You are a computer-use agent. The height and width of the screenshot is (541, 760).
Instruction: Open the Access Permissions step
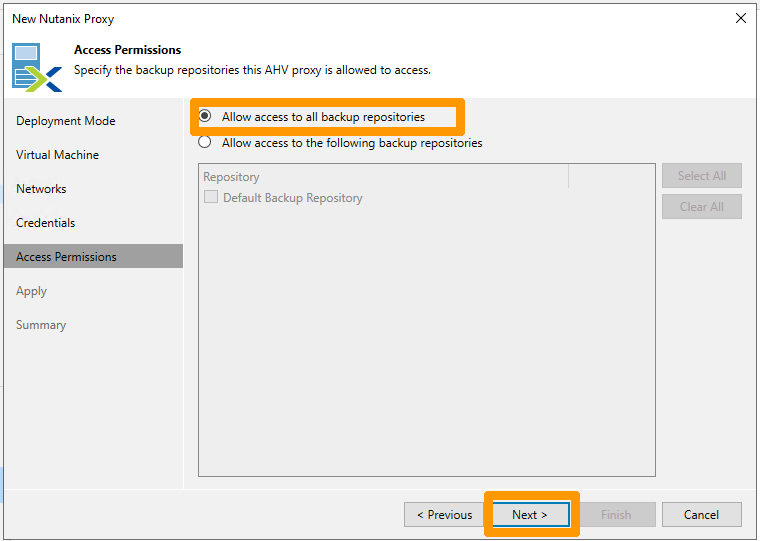pyautogui.click(x=93, y=256)
